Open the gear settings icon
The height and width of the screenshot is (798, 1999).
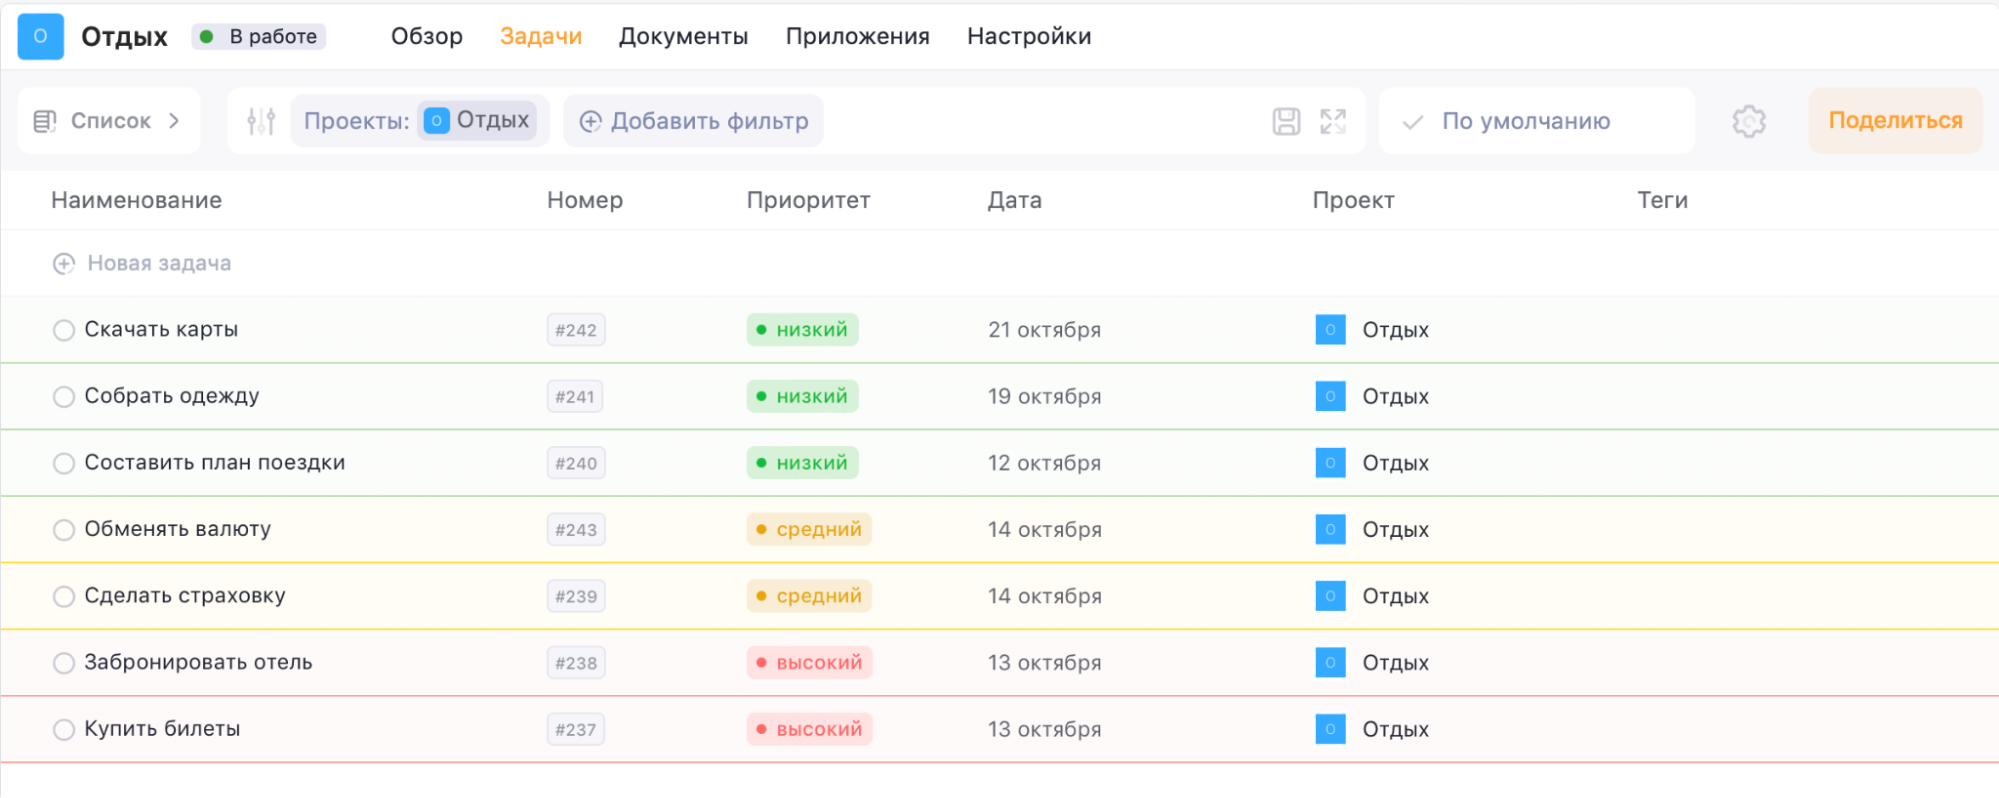pos(1748,121)
